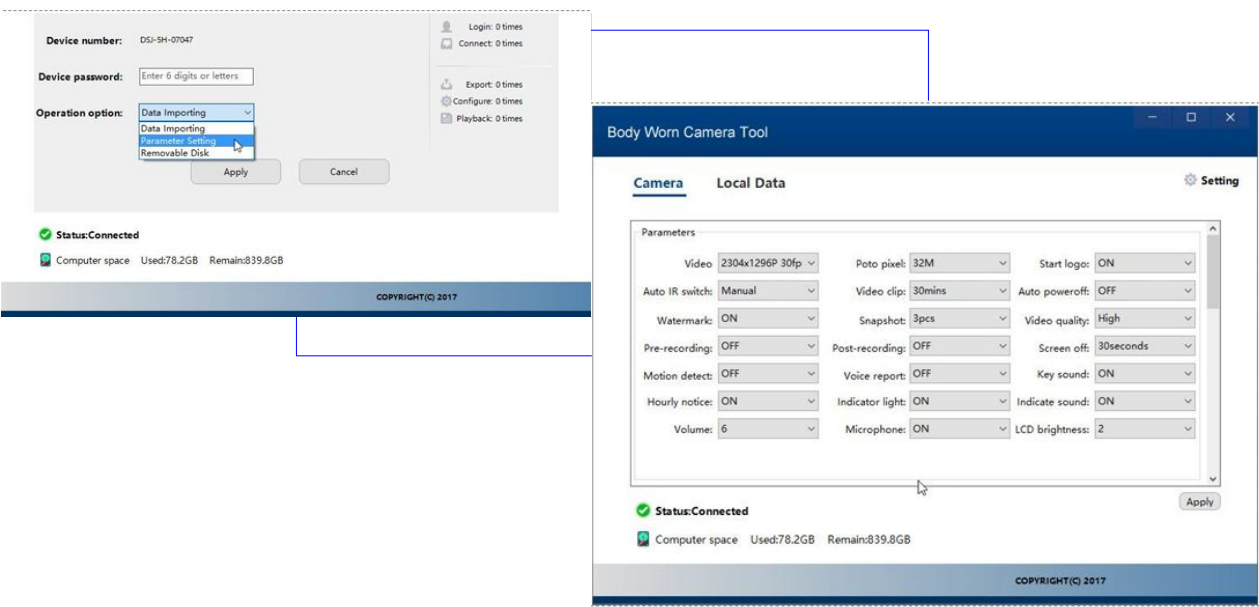This screenshot has width=1259, height=607.
Task: Expand the Auto IR switch dropdown
Action: point(768,291)
